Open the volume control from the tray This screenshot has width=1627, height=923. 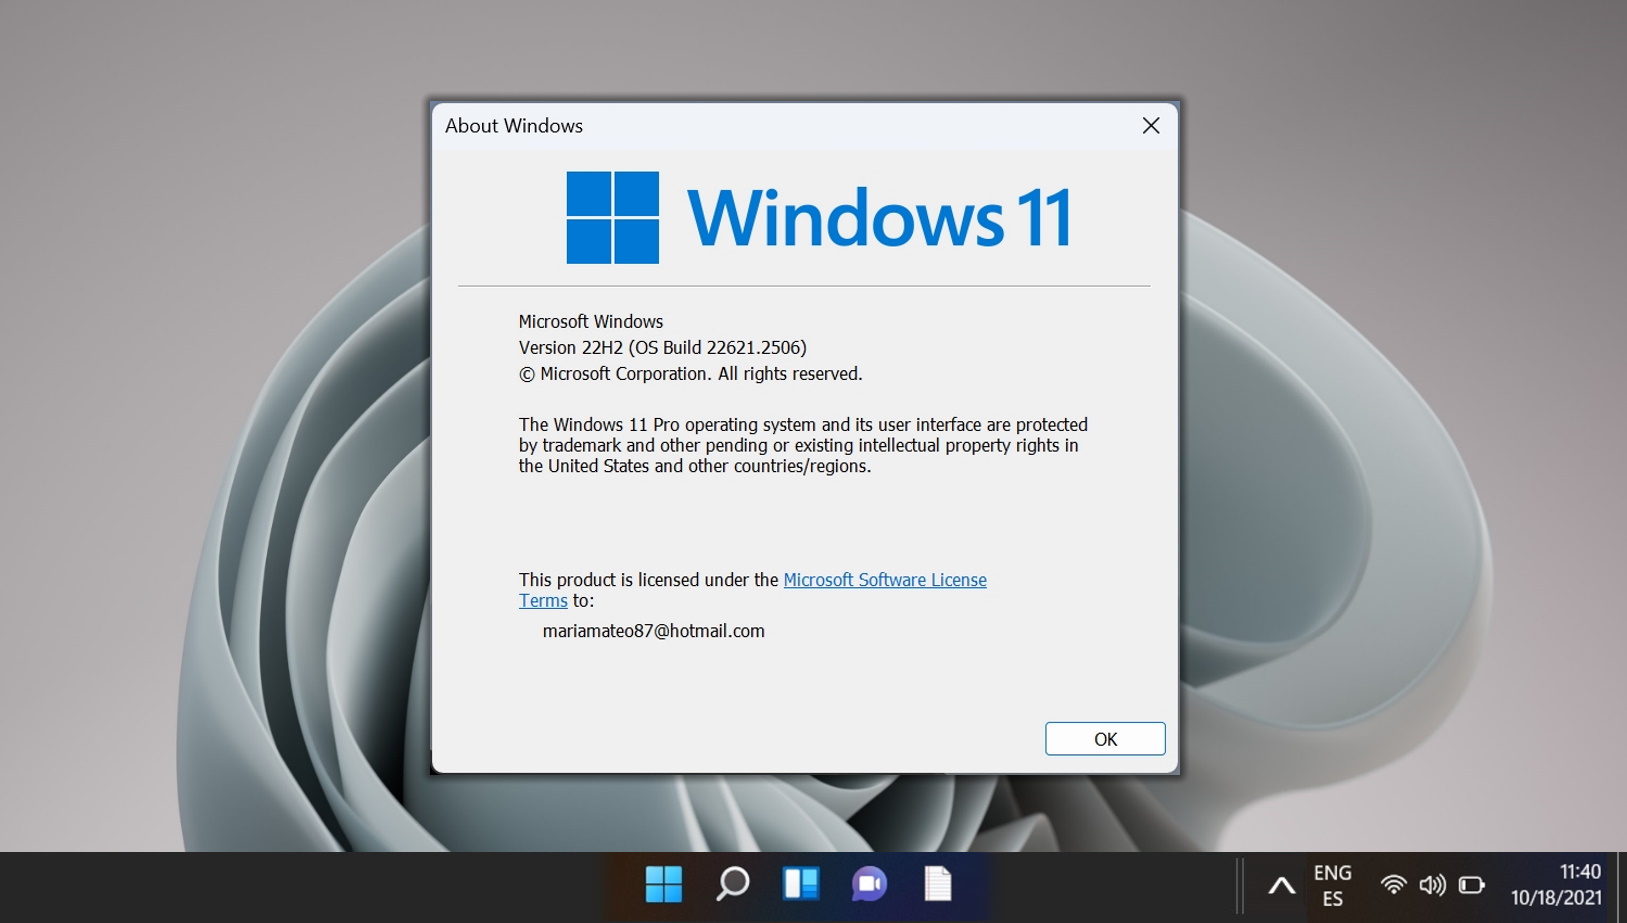pos(1432,884)
